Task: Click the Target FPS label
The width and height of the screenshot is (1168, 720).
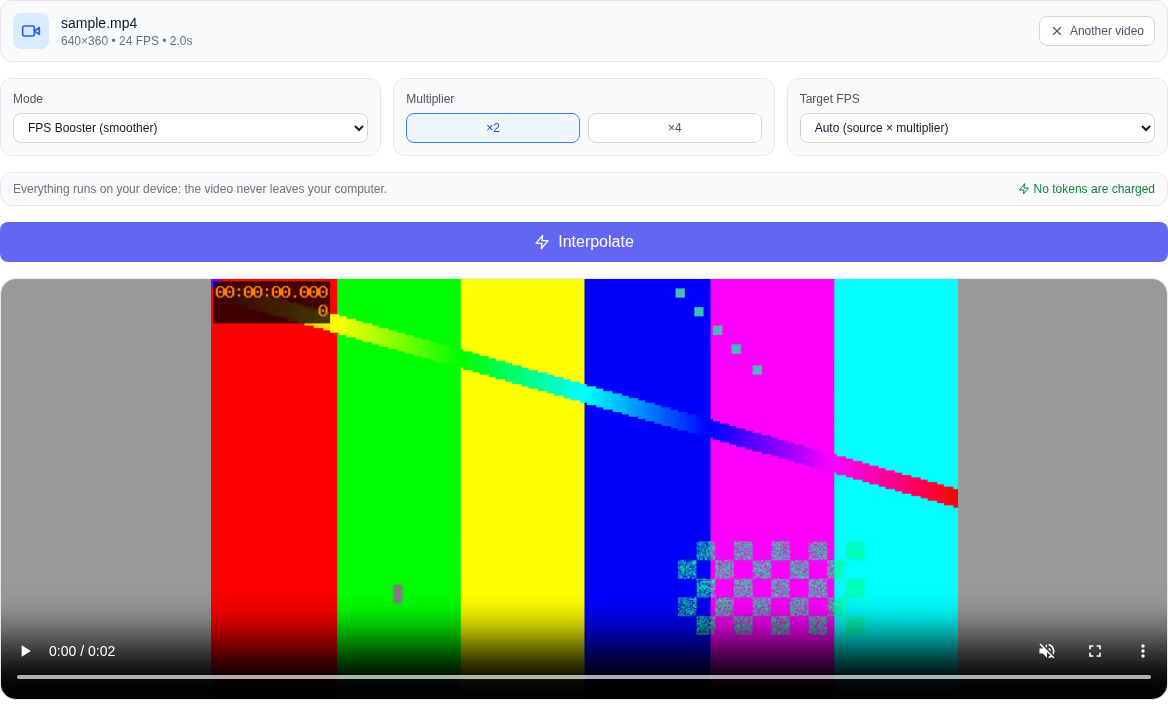Action: tap(829, 99)
